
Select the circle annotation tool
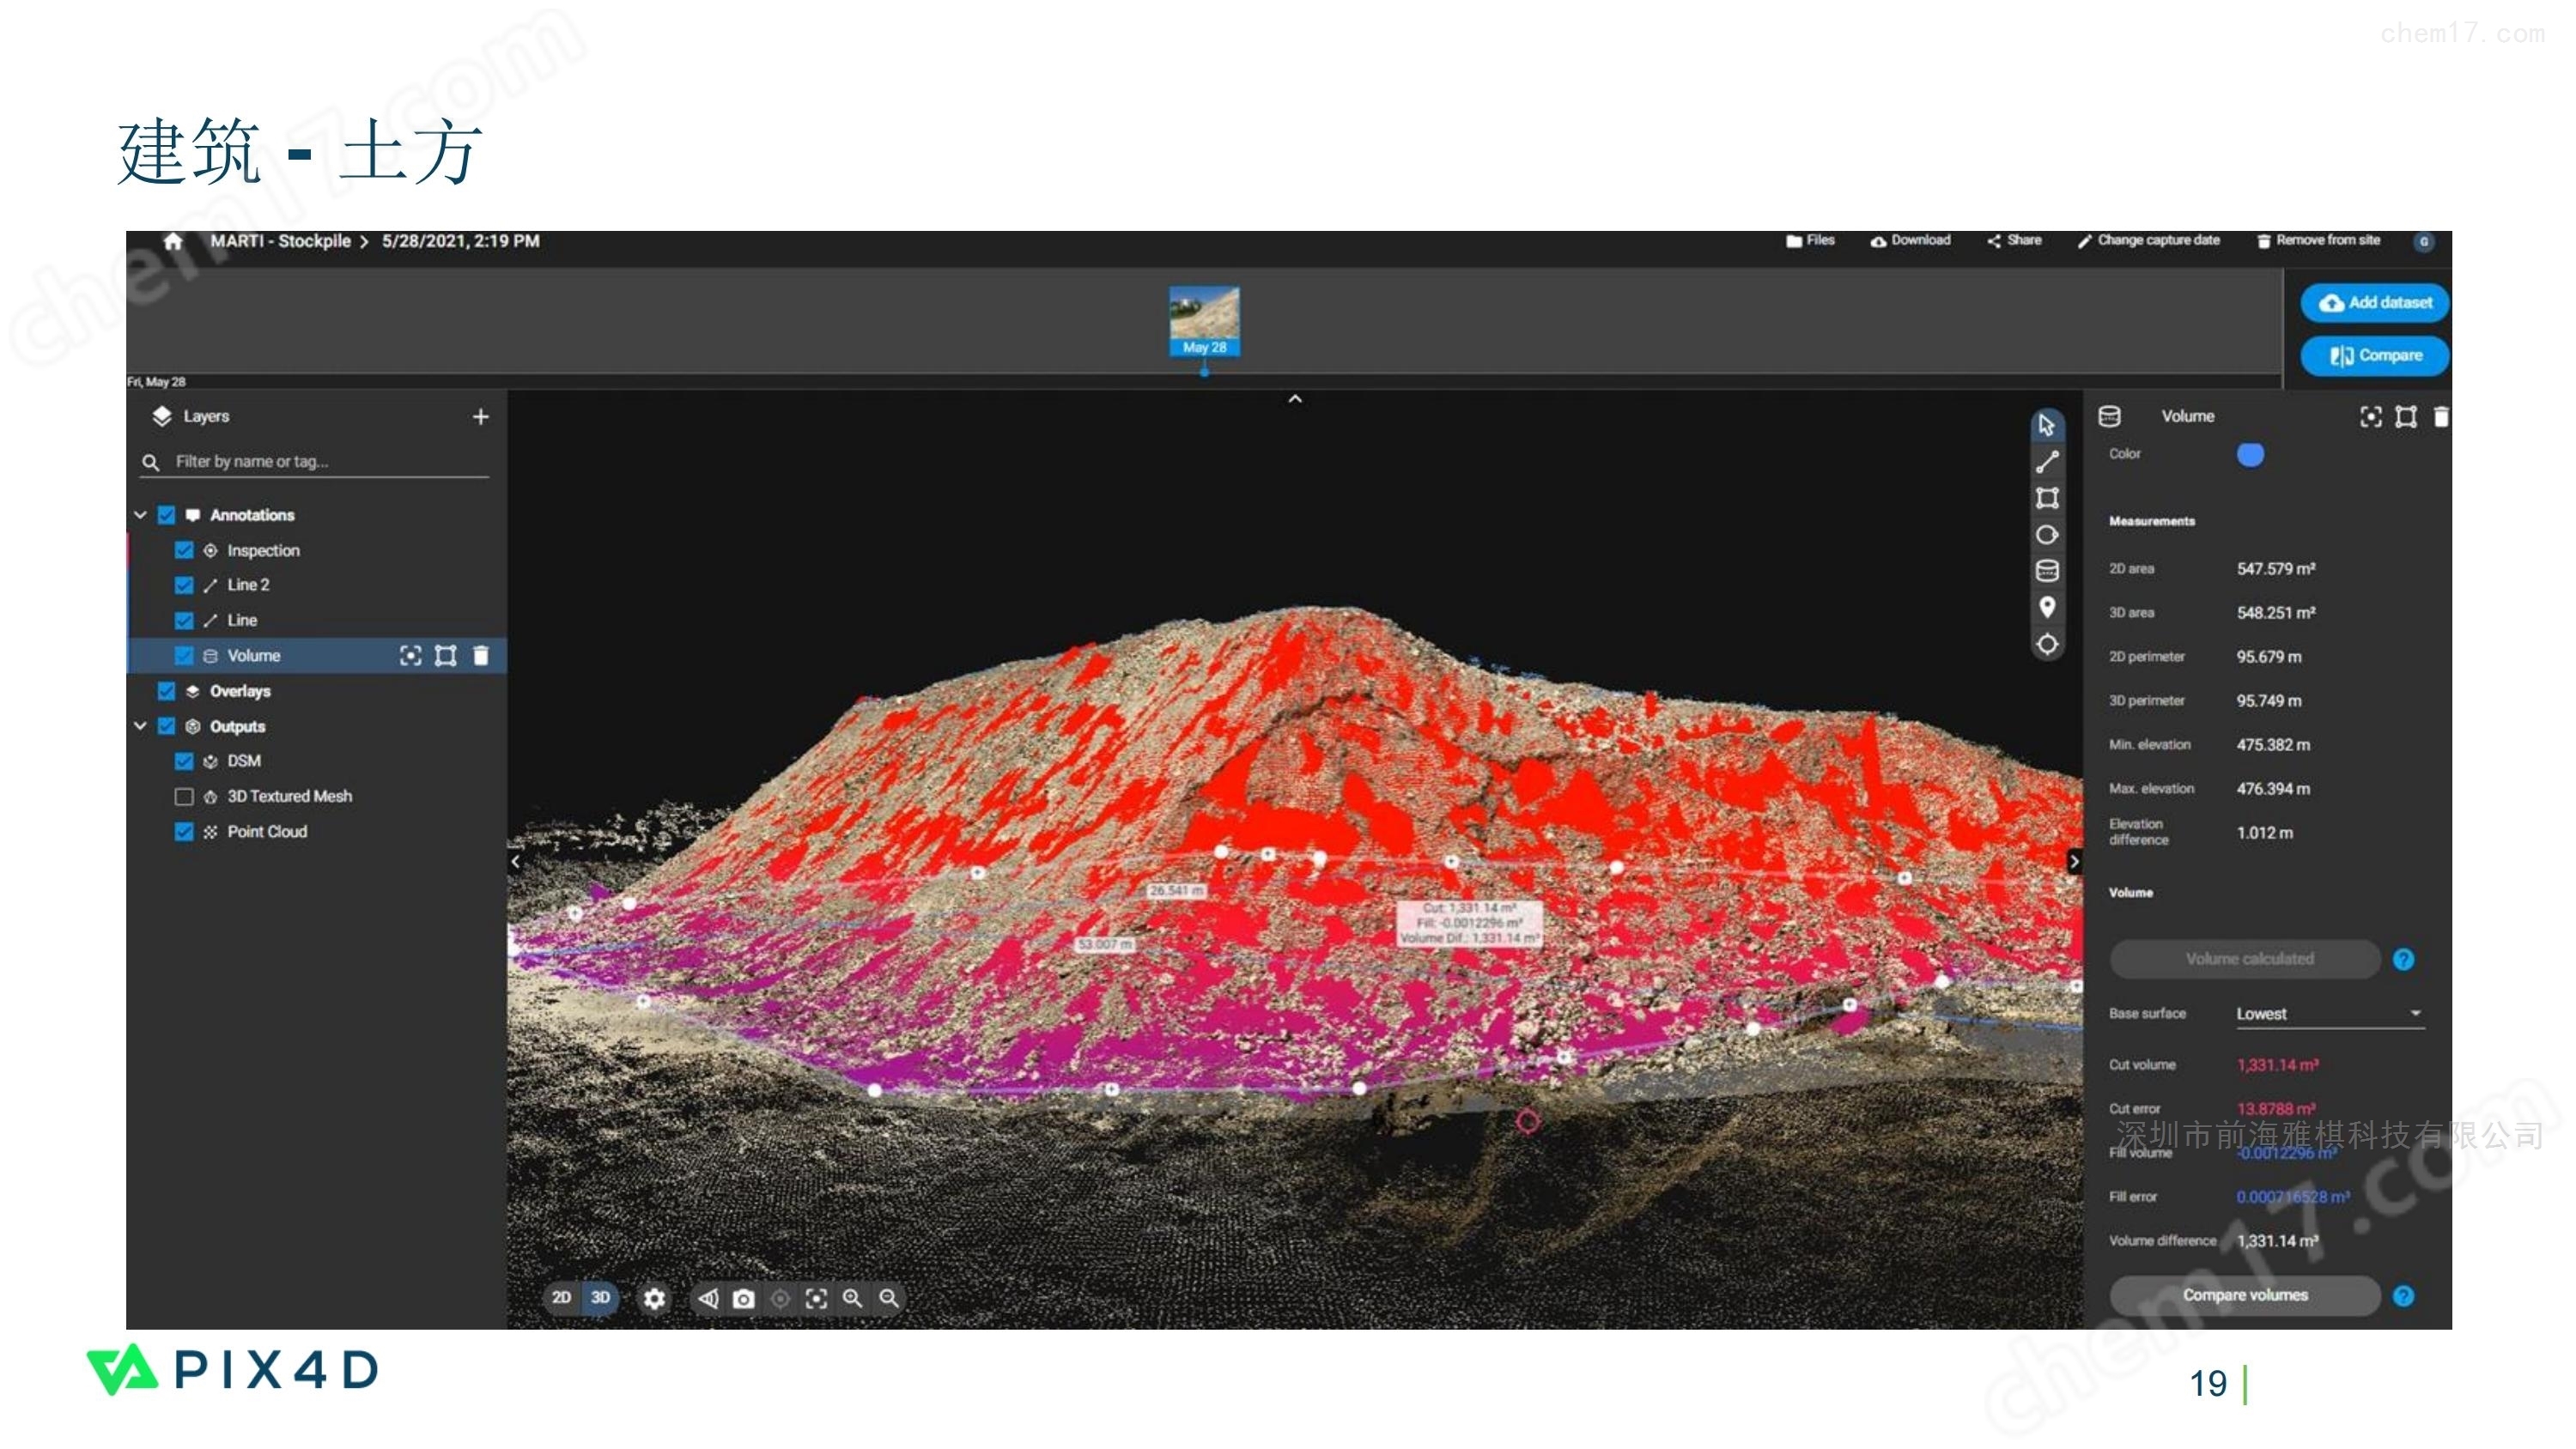[2047, 535]
